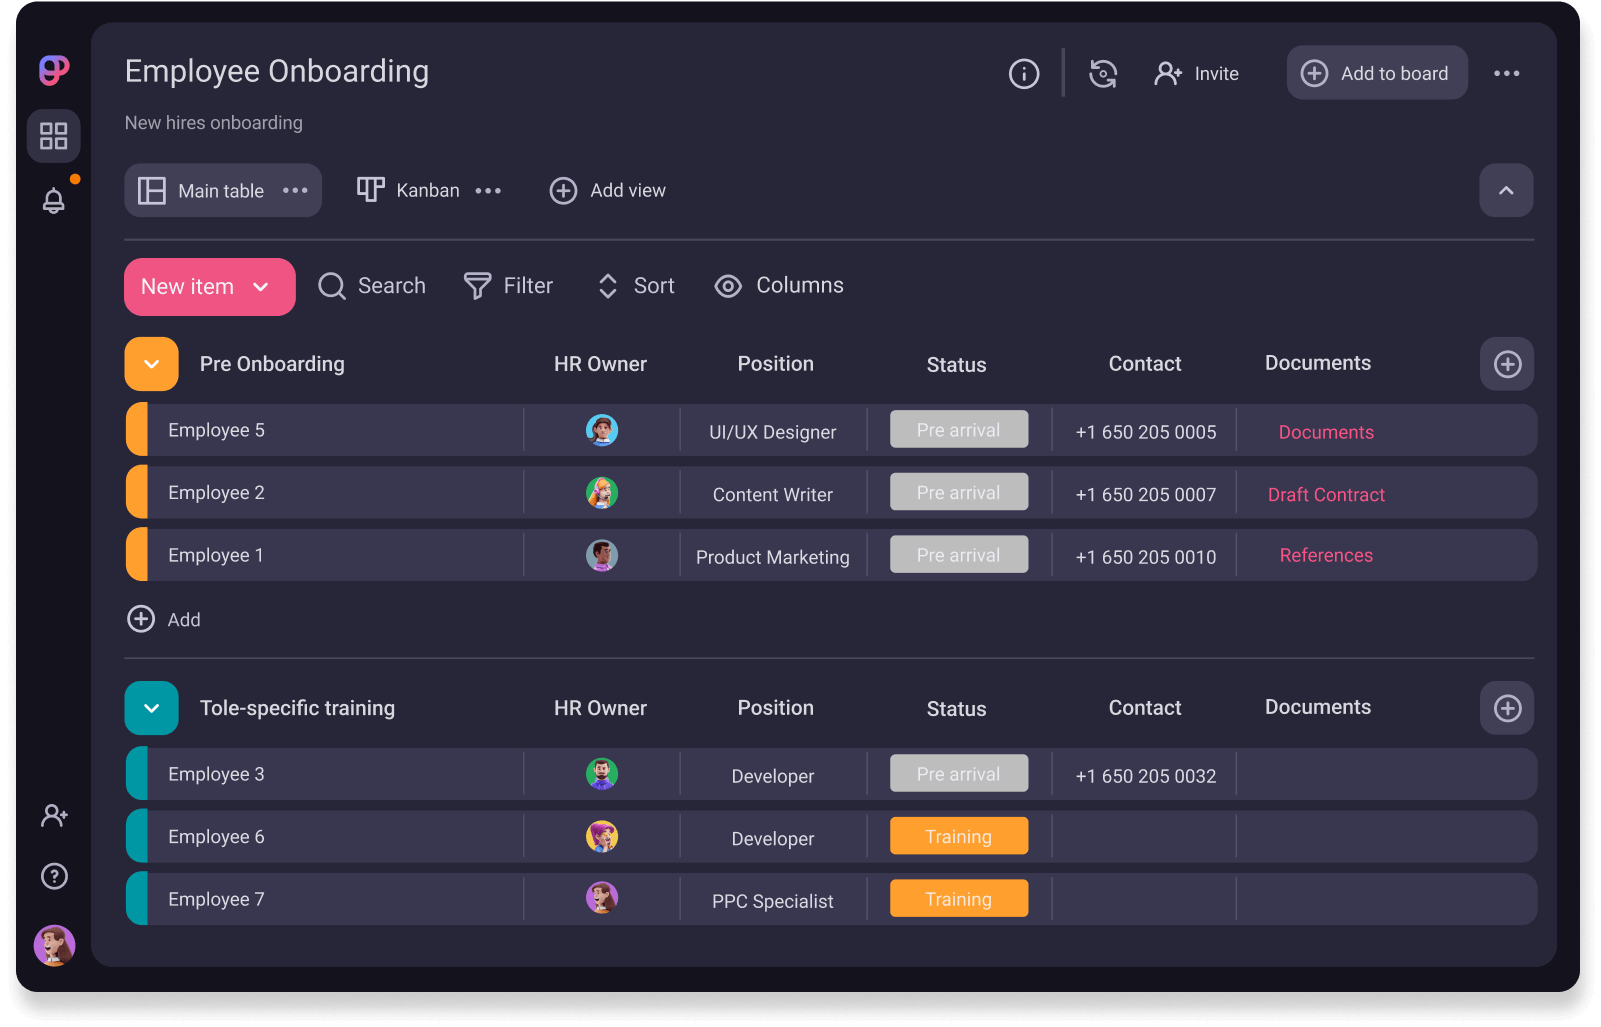Click the activity/sync icon near Invite
This screenshot has height=1027, width=1601.
click(x=1103, y=73)
